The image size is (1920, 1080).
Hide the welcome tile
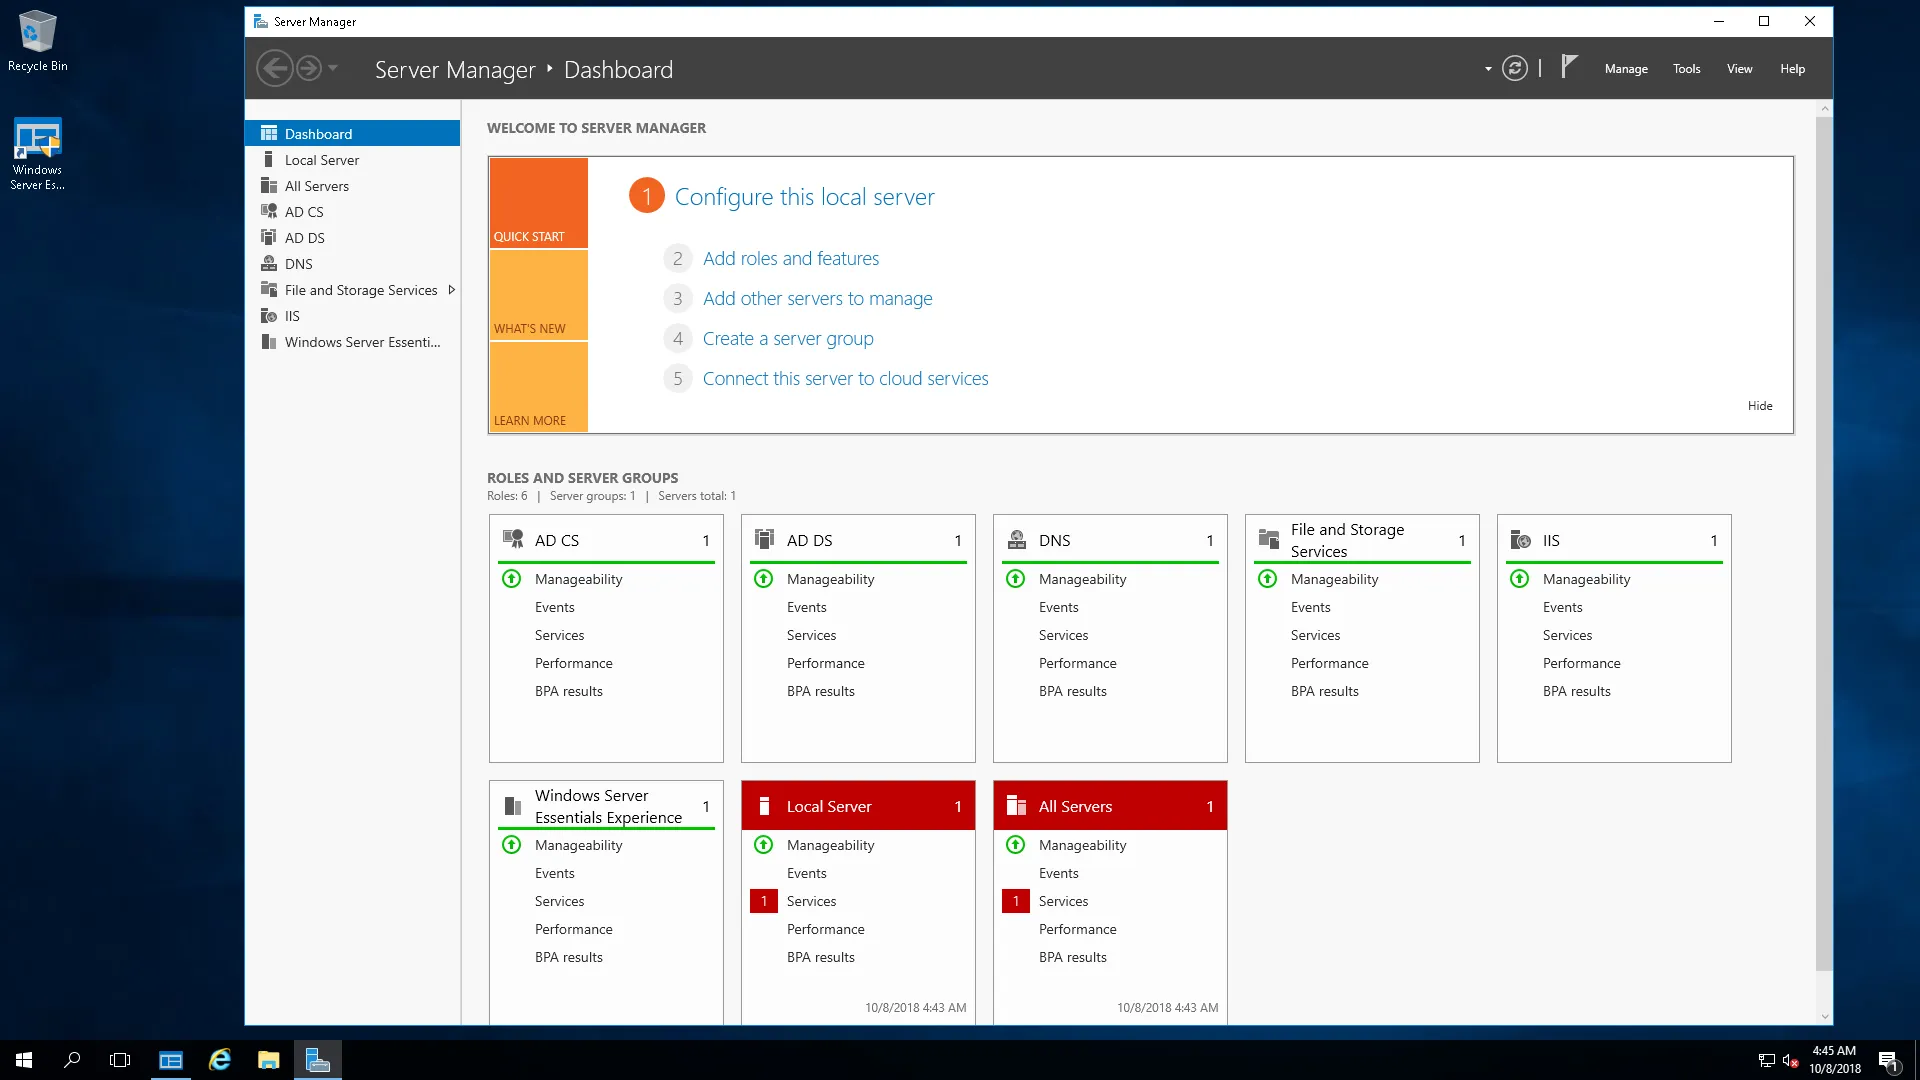click(1760, 405)
